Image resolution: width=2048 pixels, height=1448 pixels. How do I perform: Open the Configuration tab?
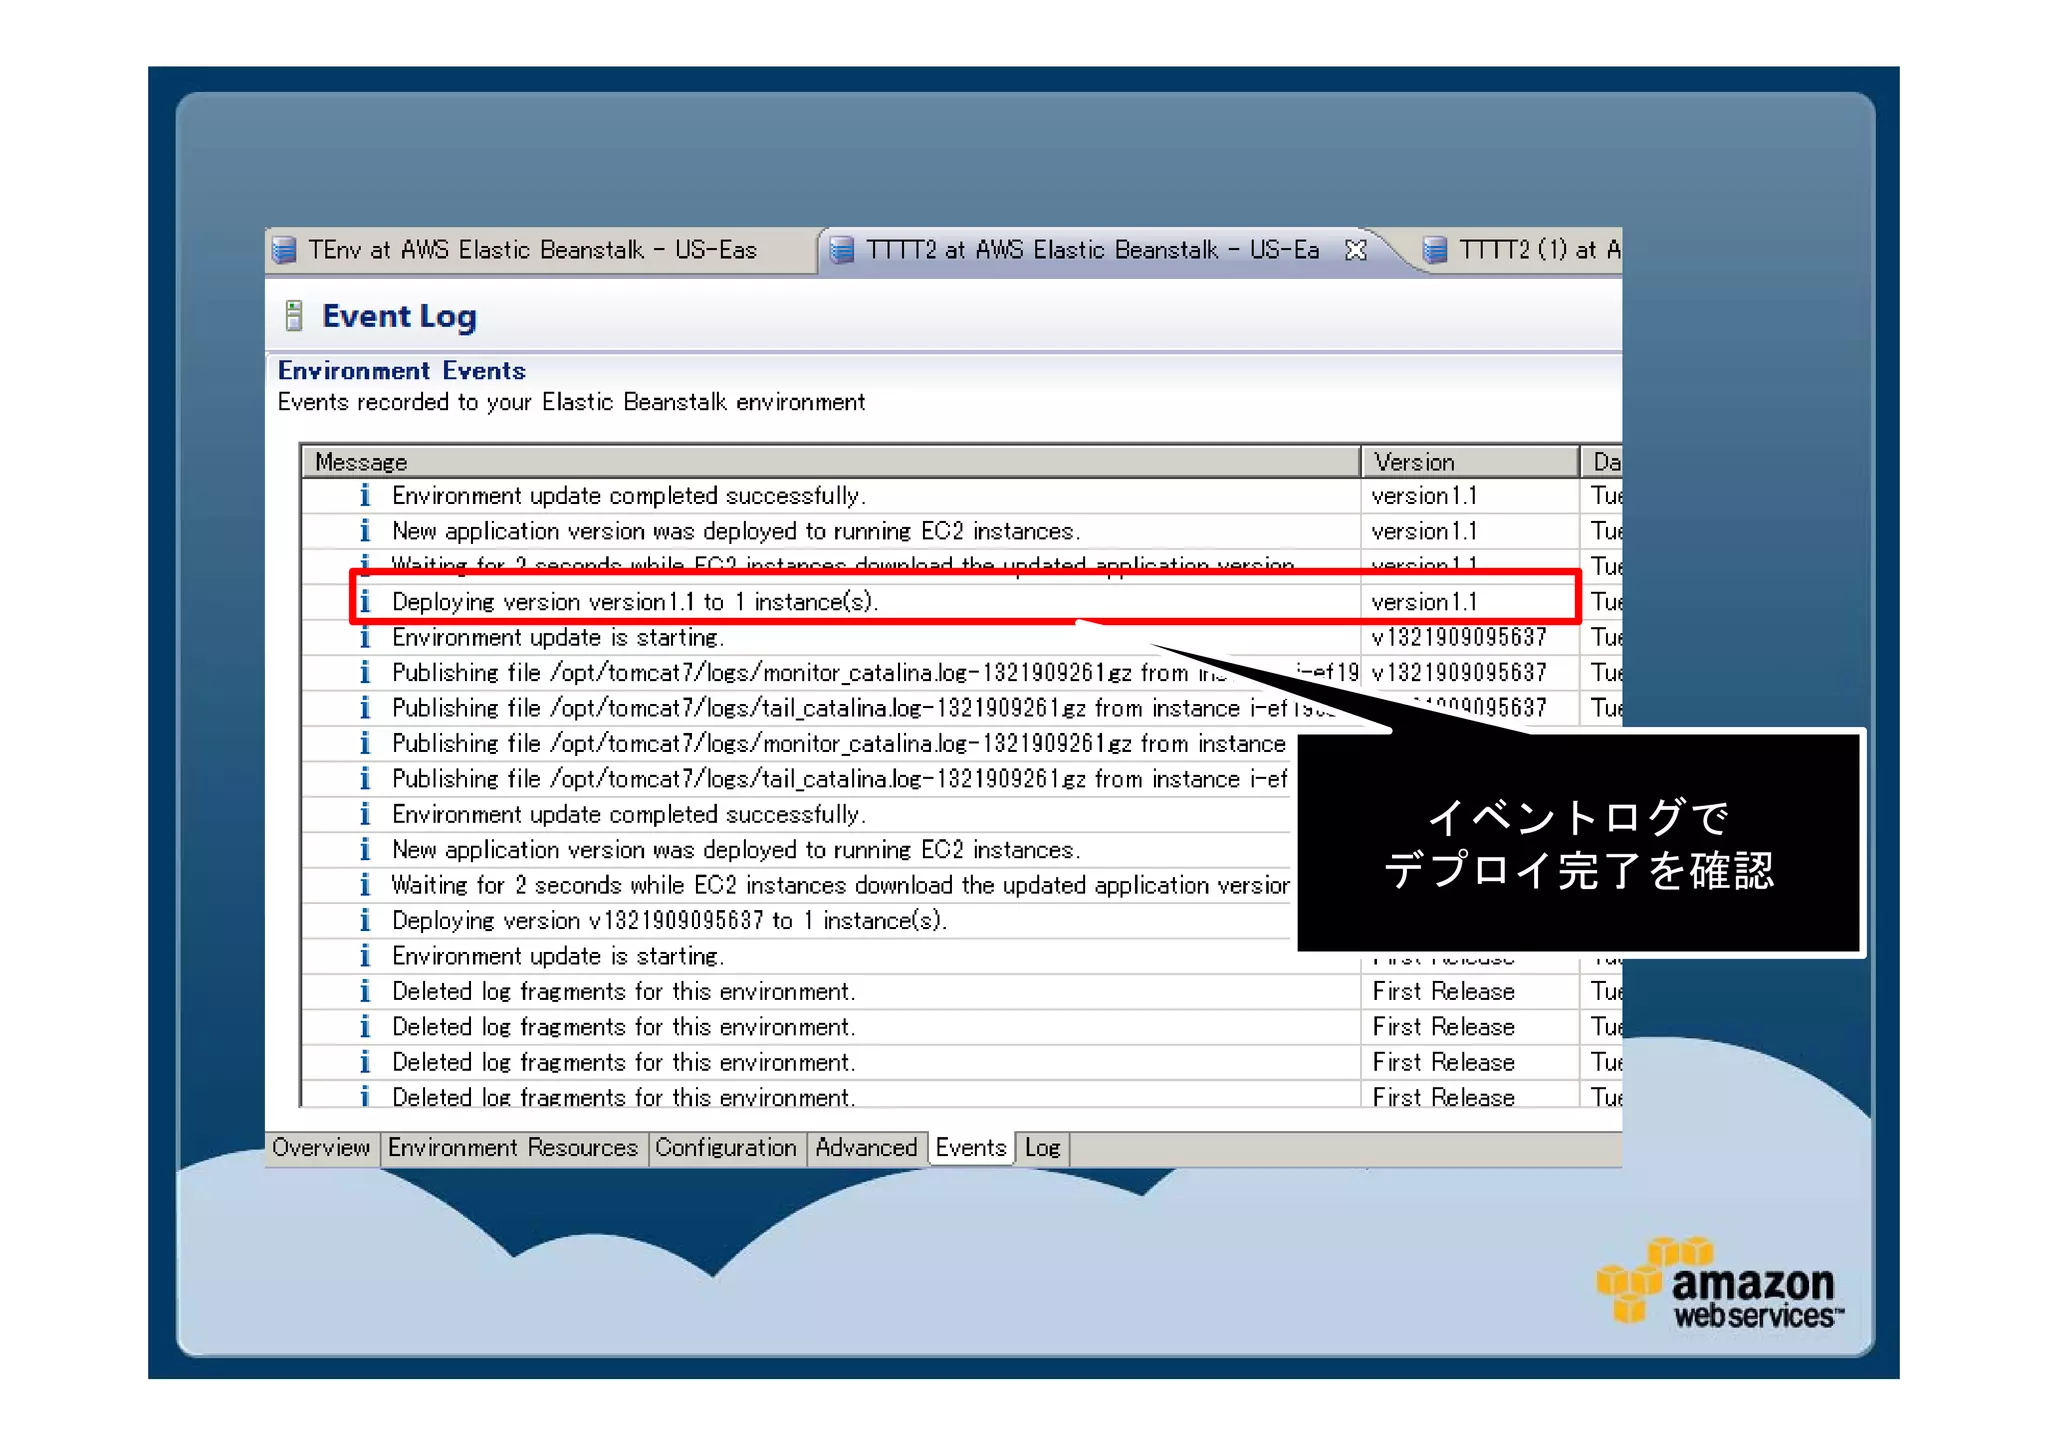(726, 1147)
